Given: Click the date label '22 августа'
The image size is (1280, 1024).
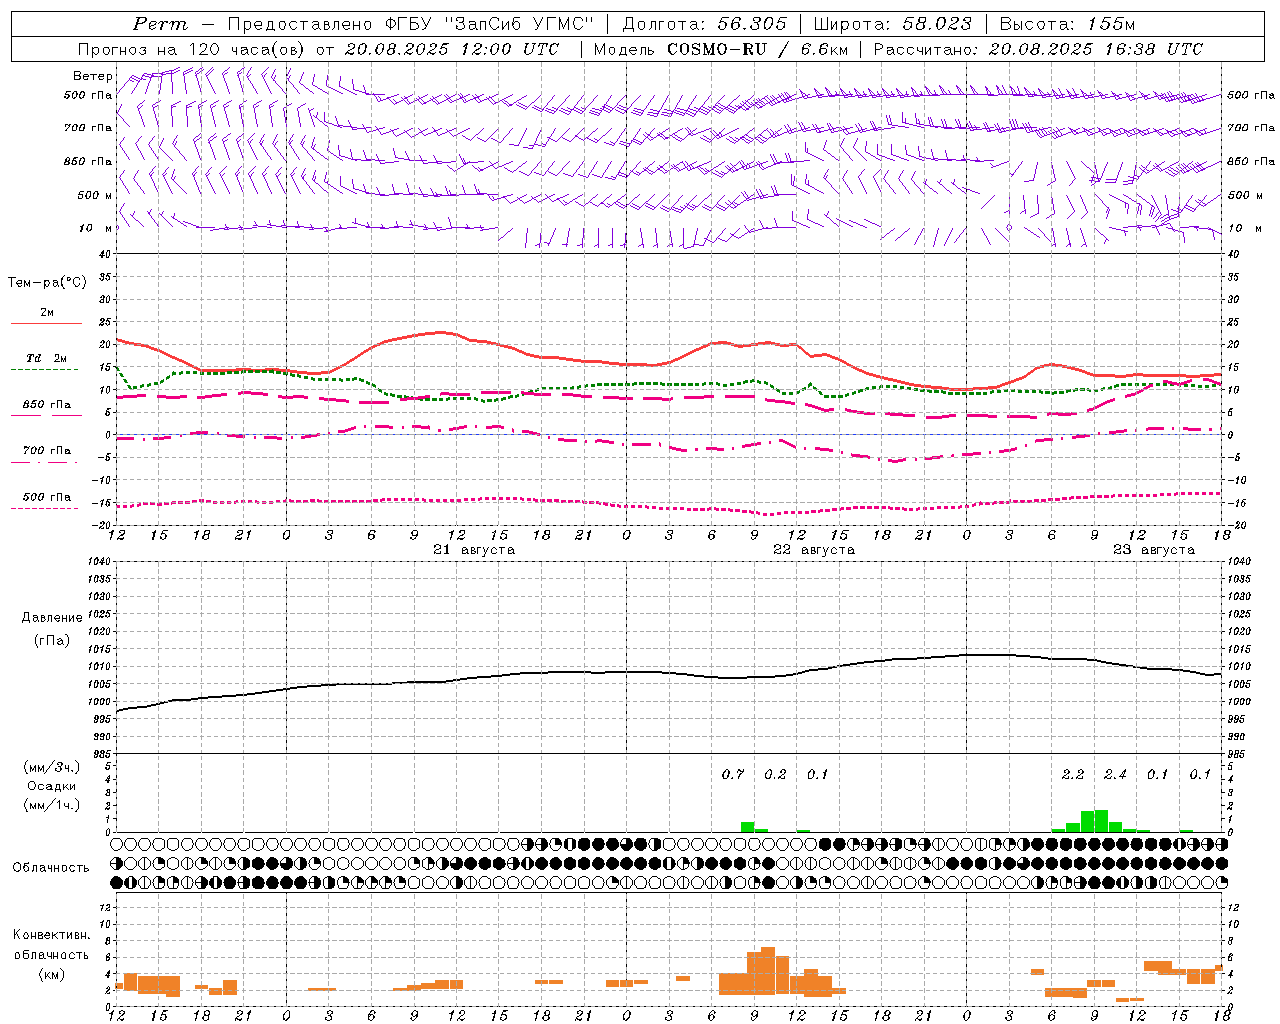Looking at the screenshot, I should pyautogui.click(x=814, y=550).
